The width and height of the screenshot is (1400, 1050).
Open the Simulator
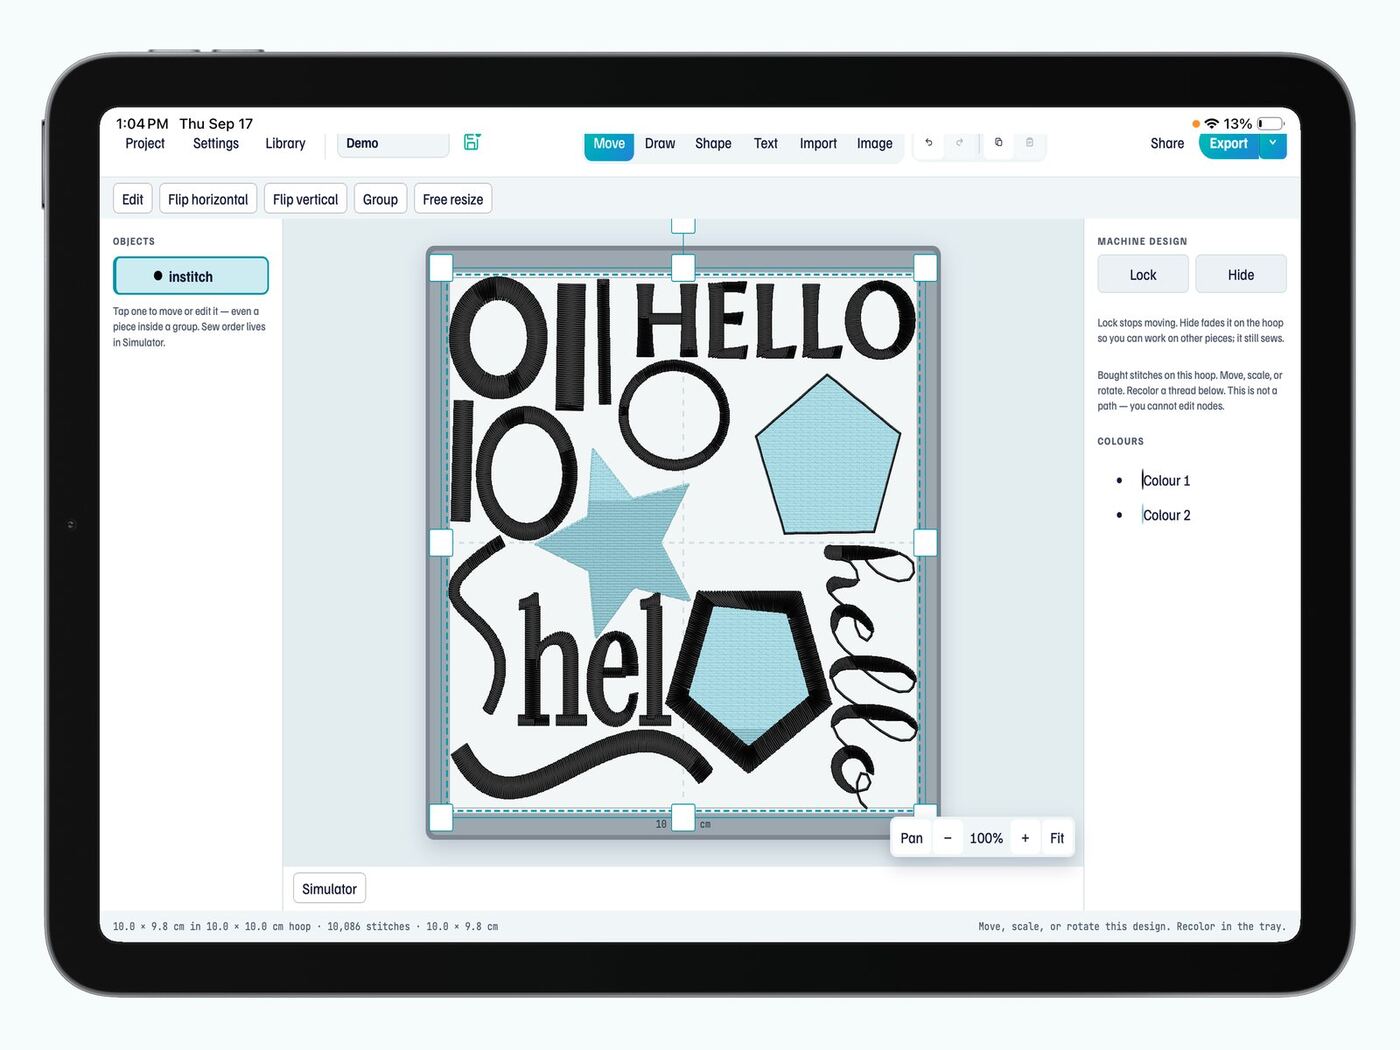pos(329,889)
